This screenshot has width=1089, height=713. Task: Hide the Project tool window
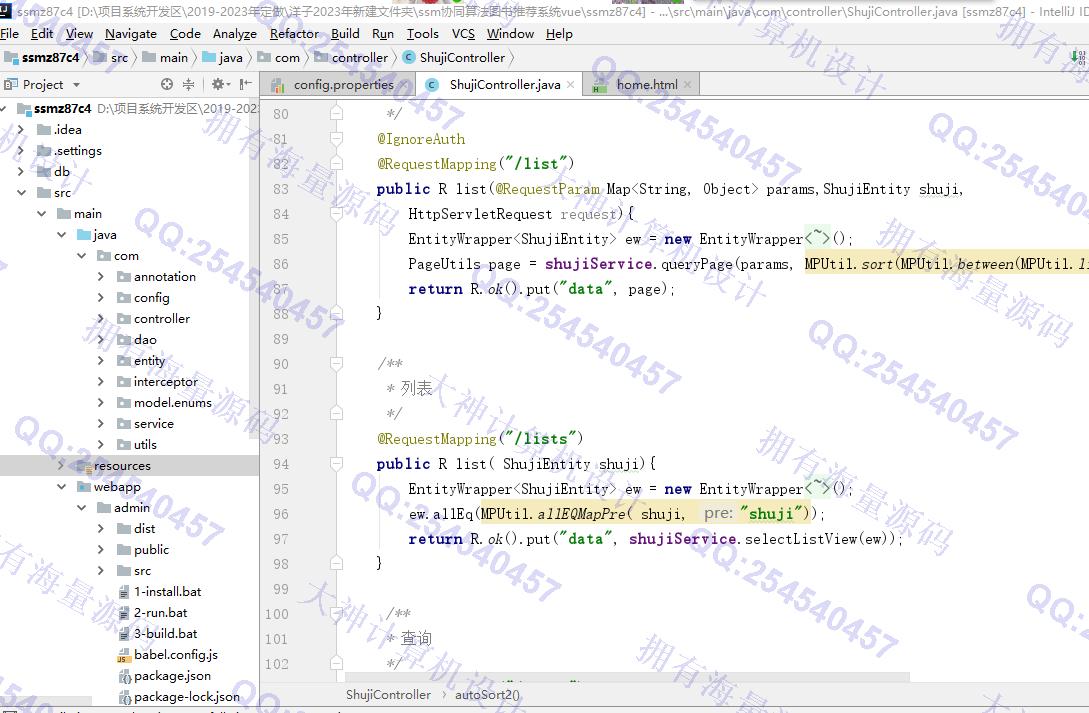click(x=245, y=84)
